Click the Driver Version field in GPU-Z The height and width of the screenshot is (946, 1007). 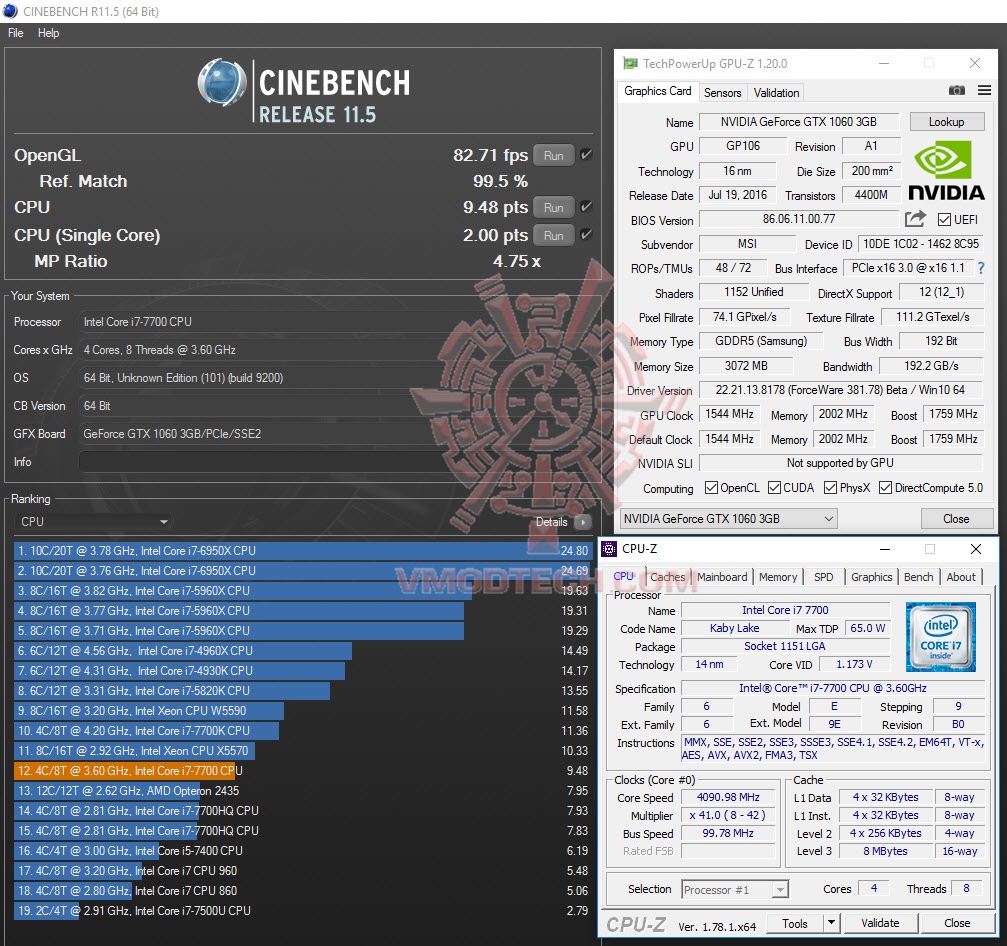point(840,390)
